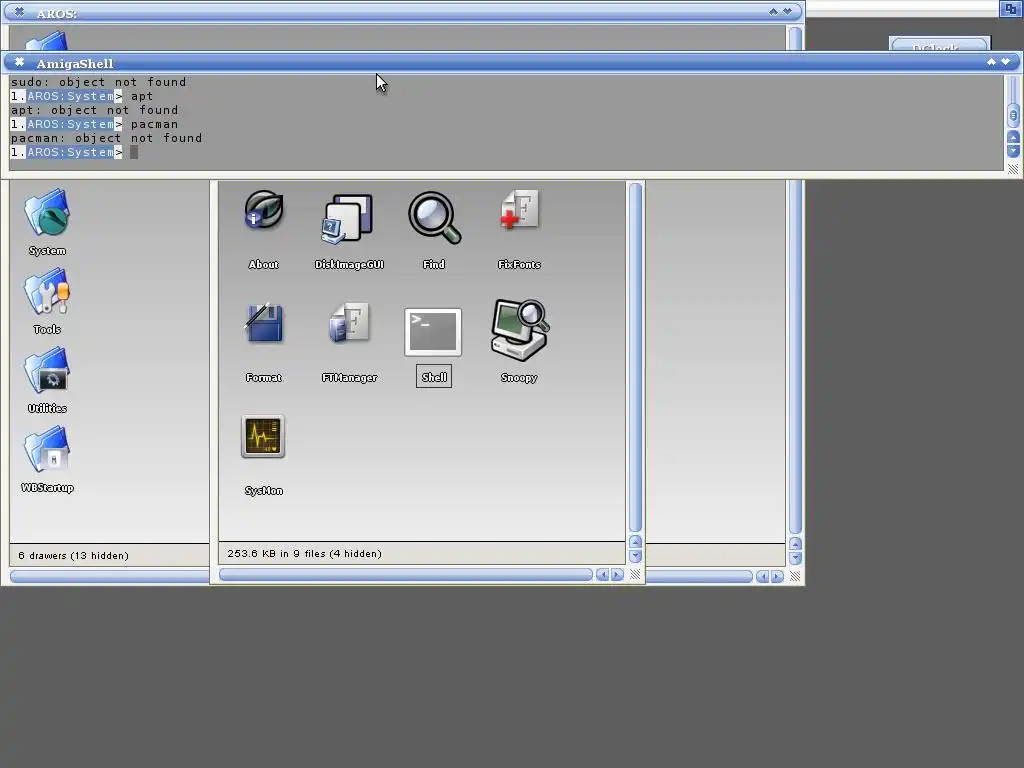1024x768 pixels.
Task: Click the screen depth gadget in top-right corner
Action: coord(1010,8)
